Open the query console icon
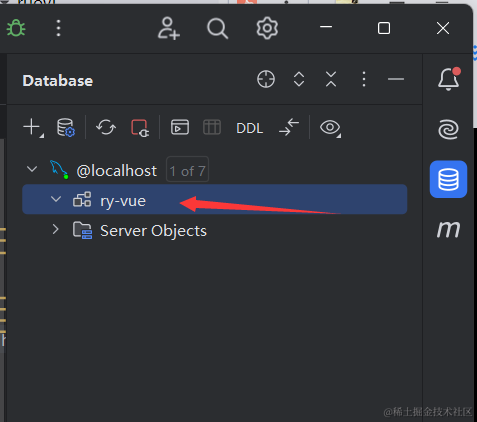The height and width of the screenshot is (422, 477). pyautogui.click(x=180, y=127)
